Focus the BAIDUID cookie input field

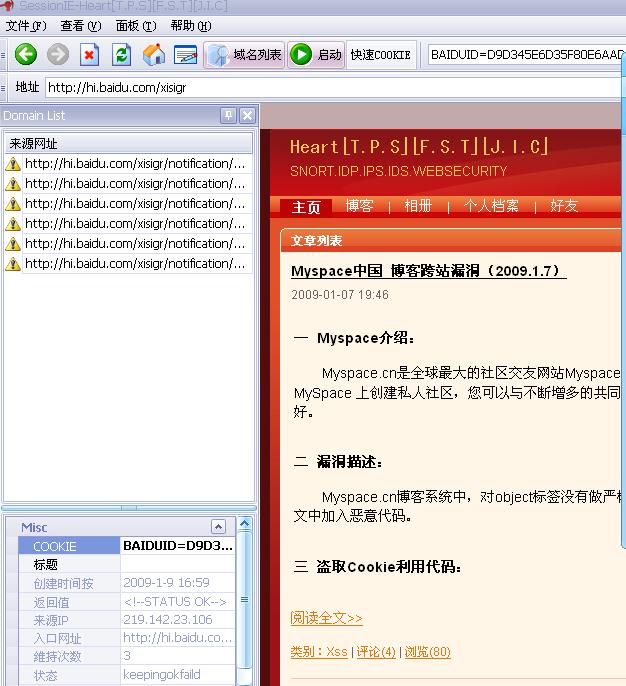coord(525,55)
